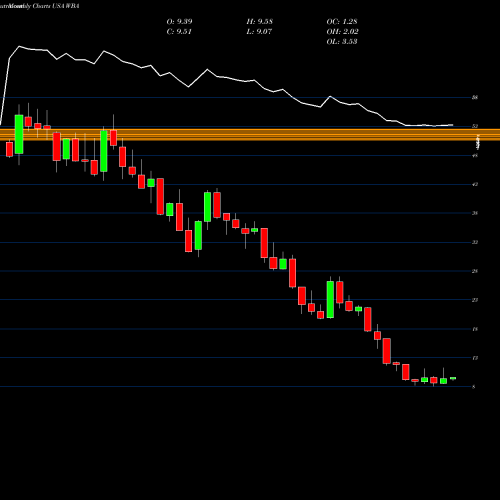This screenshot has width=500, height=500.
Task: Click the "L: 9.07" low value
Action: 259,32
